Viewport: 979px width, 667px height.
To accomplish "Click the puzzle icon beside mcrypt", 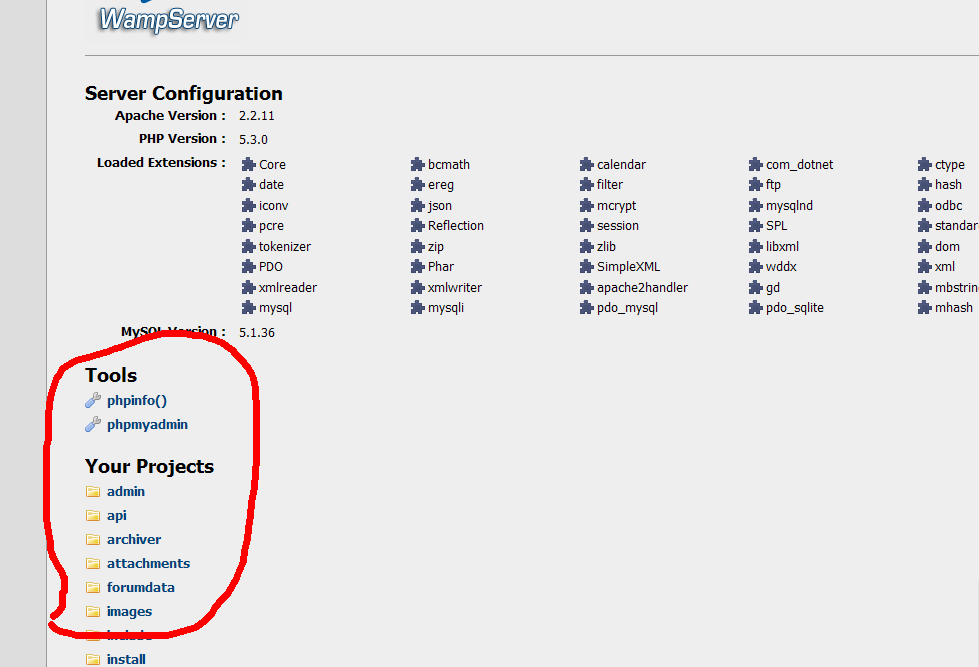I will click(586, 205).
